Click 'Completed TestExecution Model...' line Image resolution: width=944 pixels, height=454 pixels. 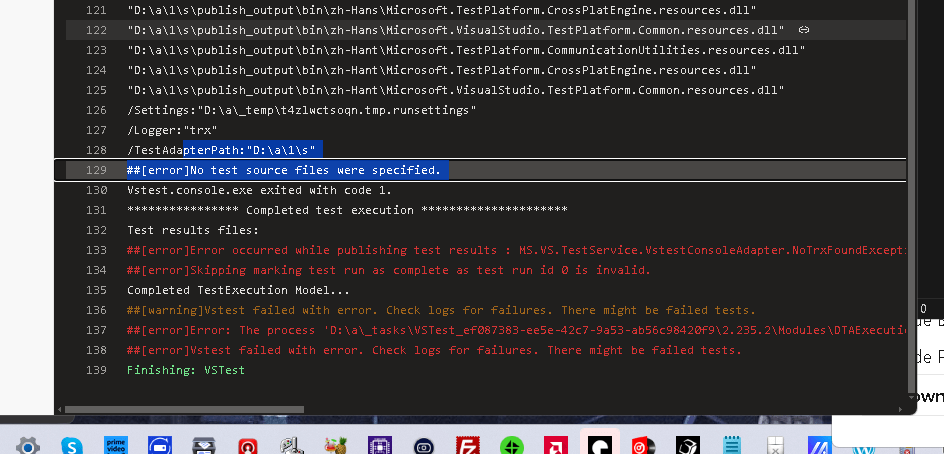point(238,290)
